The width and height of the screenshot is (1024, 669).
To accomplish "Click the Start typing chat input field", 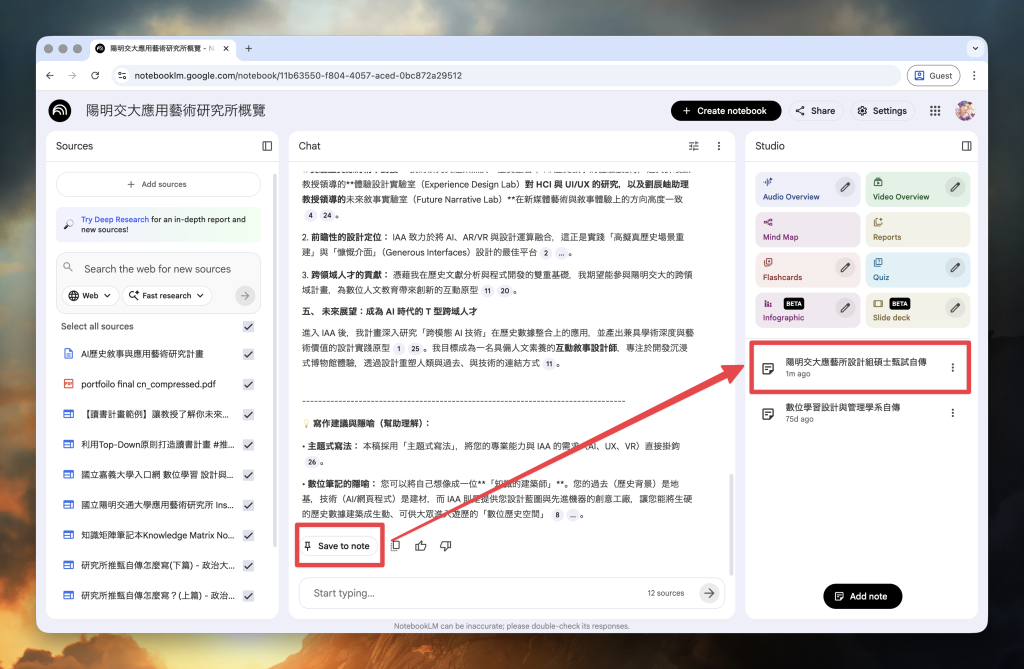I will pyautogui.click(x=450, y=592).
